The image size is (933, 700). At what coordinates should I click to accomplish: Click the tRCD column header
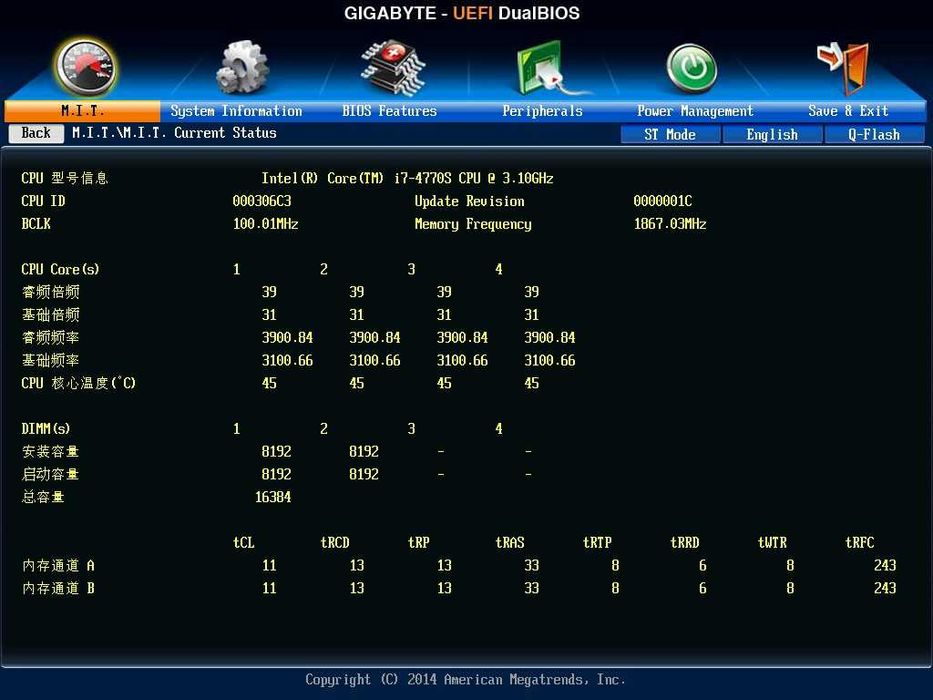pyautogui.click(x=335, y=542)
